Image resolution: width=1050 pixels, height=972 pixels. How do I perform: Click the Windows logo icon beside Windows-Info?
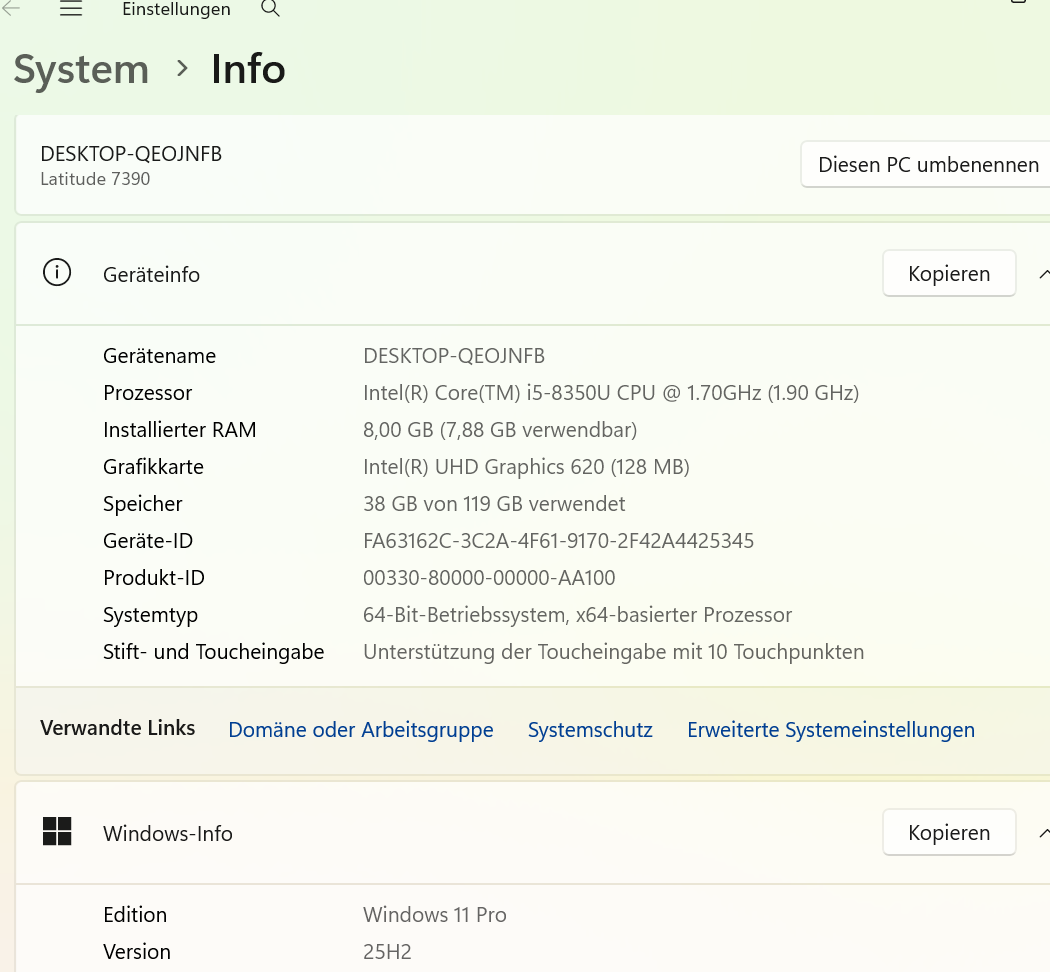click(x=57, y=831)
